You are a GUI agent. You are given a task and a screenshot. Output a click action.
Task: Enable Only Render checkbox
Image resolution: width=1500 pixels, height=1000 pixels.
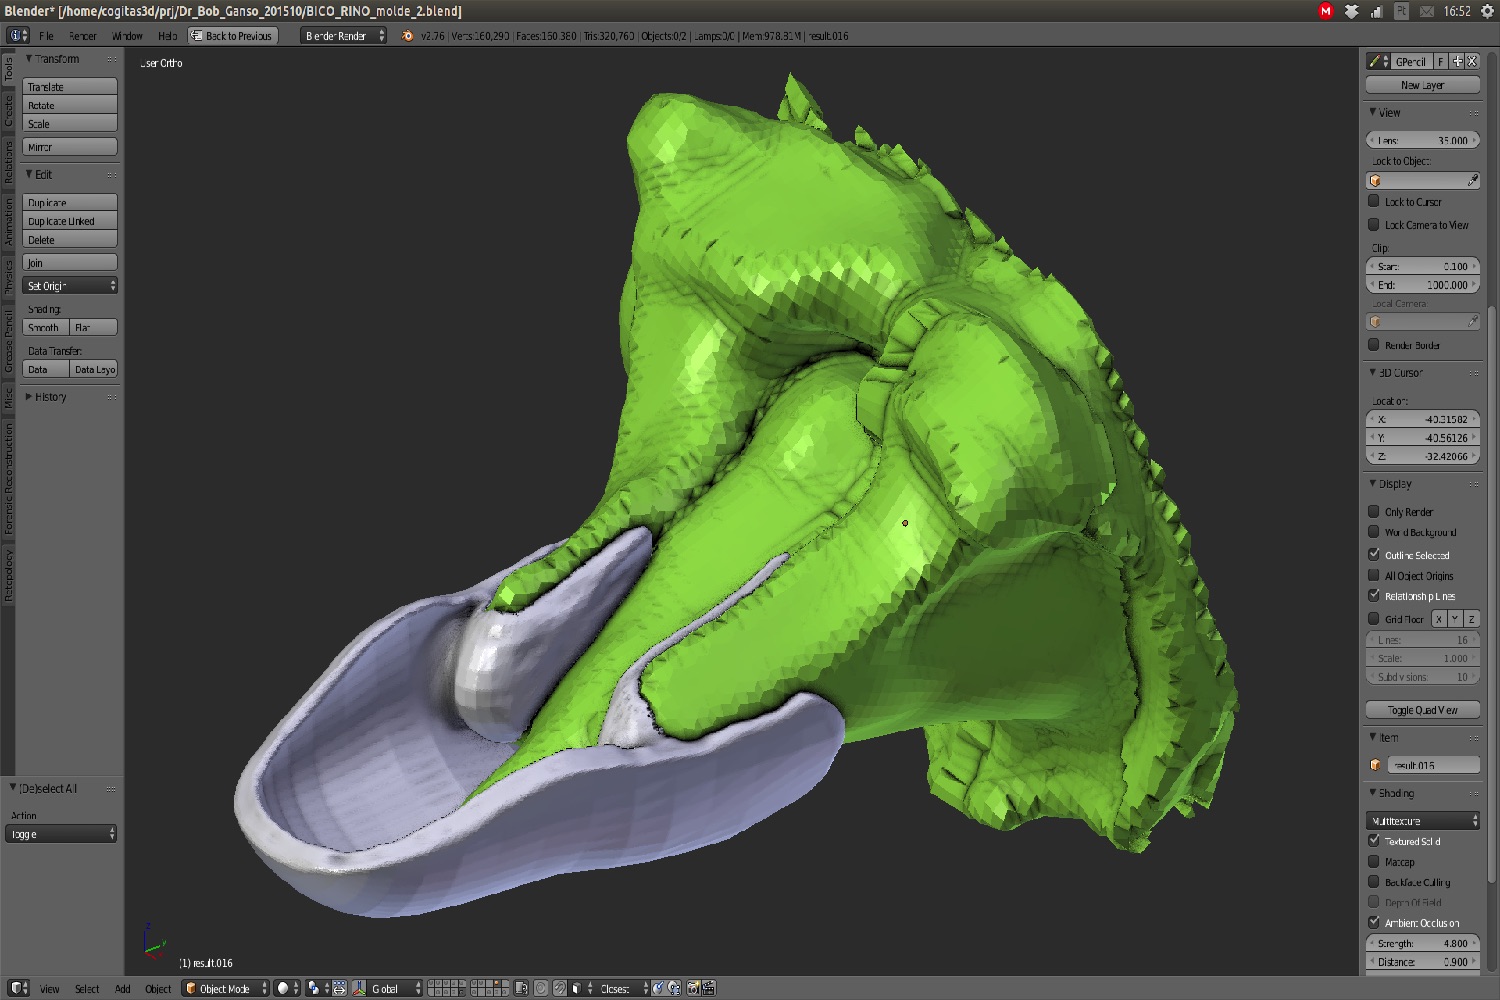pos(1374,511)
